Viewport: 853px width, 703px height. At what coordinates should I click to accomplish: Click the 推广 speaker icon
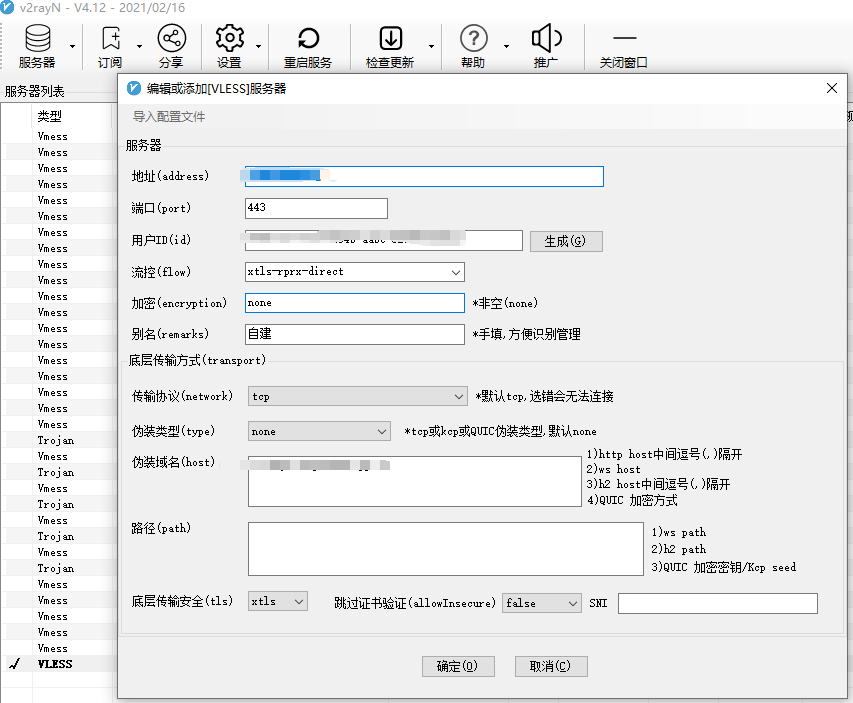pos(546,47)
